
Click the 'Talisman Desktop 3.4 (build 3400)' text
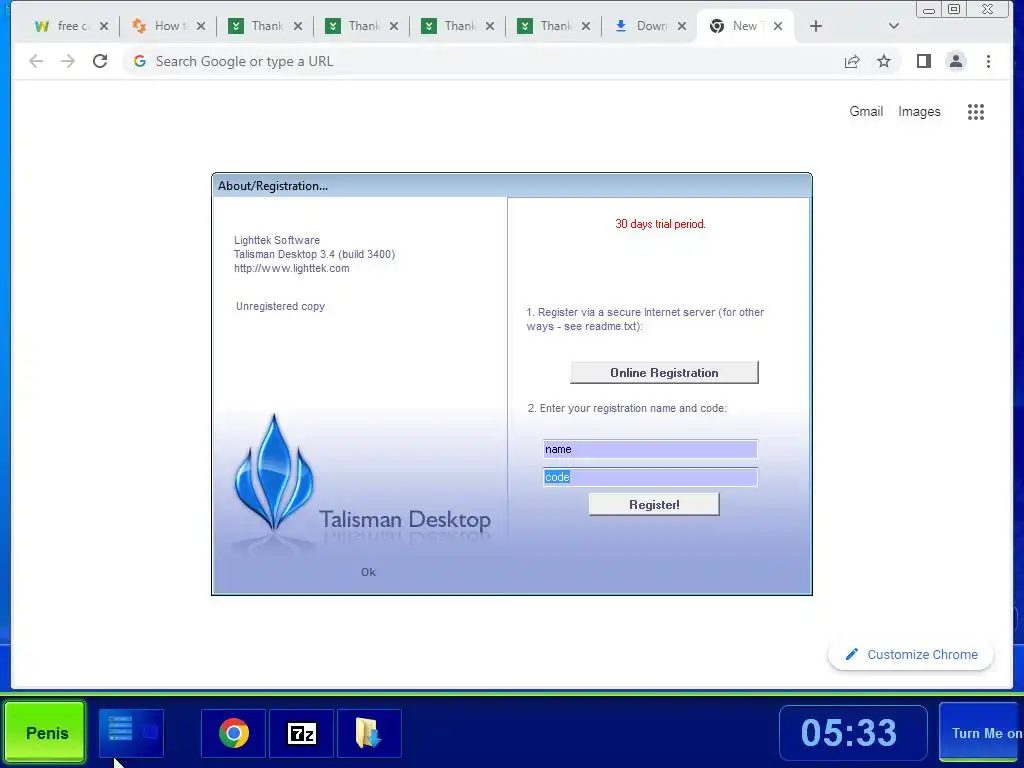314,254
